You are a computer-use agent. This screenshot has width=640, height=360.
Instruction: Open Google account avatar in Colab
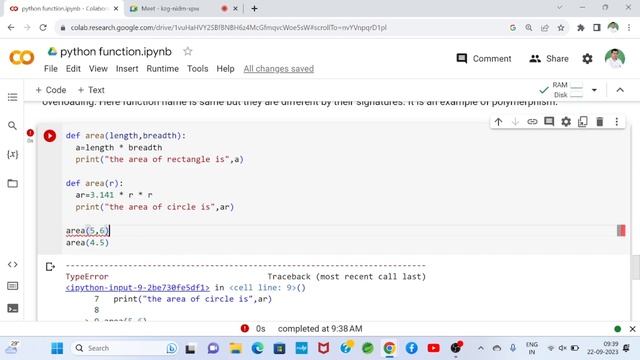(x=615, y=58)
